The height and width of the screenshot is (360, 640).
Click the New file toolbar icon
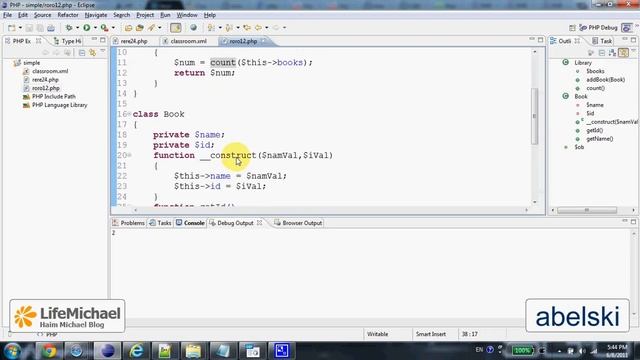(x=11, y=28)
